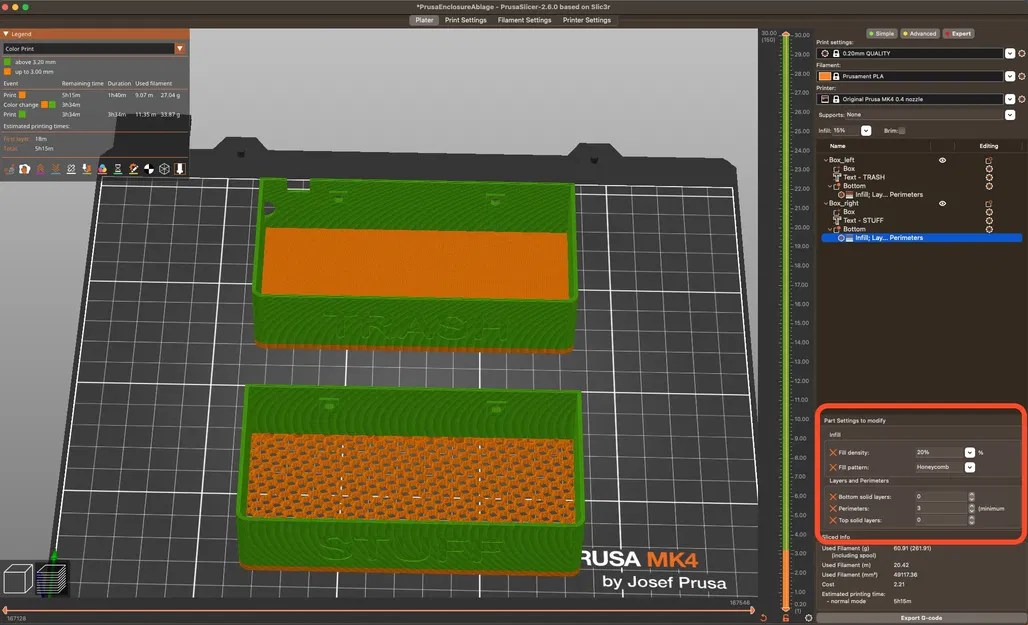Toggle Retractions icon with upward chevrons

click(x=40, y=169)
